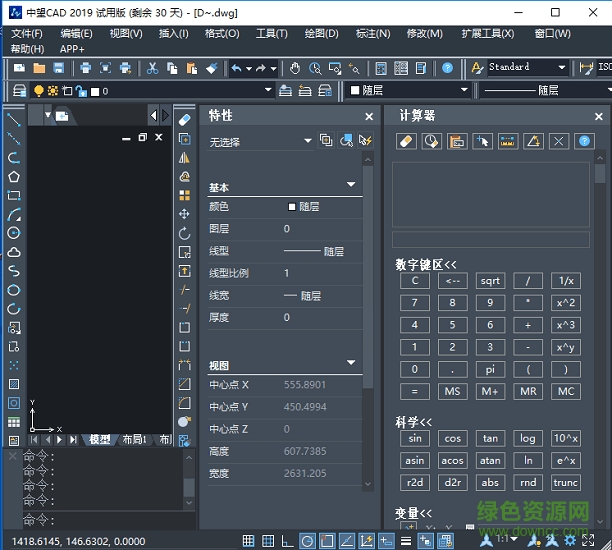
Task: Select the Line tool in draw toolbar
Action: coord(14,119)
